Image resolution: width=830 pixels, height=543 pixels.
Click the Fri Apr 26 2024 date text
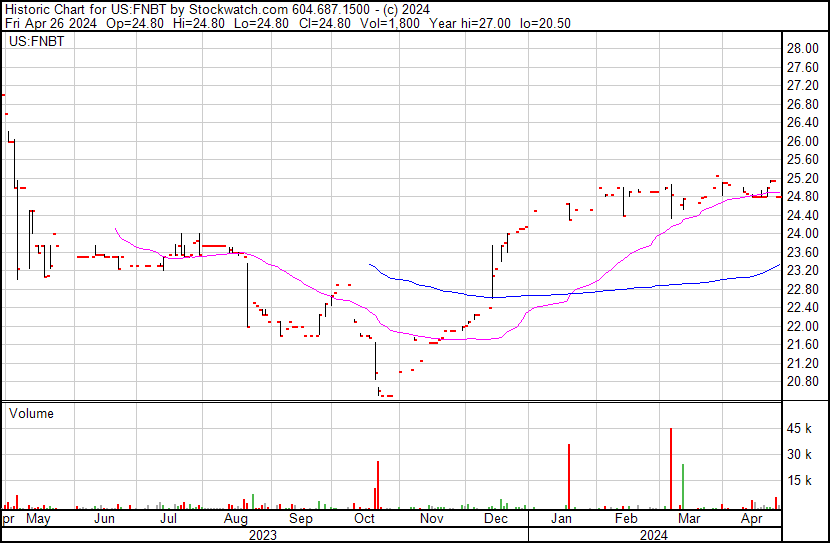51,23
